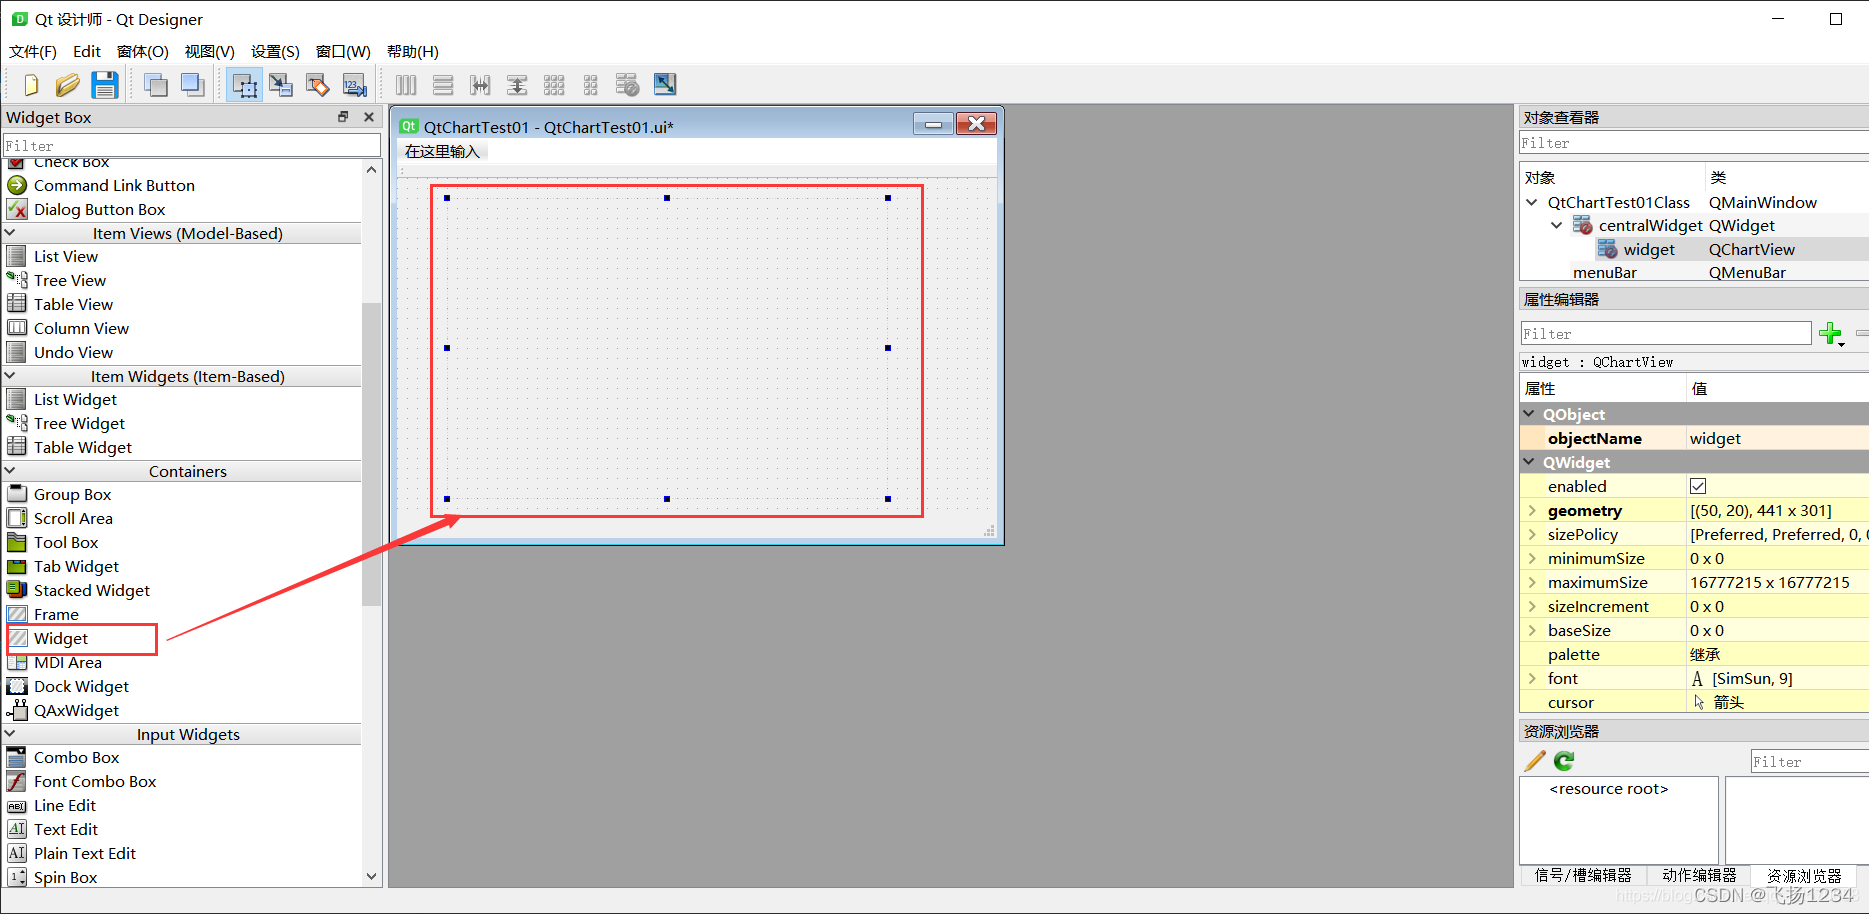Select the Adjust Size toolbar icon
1869x914 pixels.
click(664, 84)
